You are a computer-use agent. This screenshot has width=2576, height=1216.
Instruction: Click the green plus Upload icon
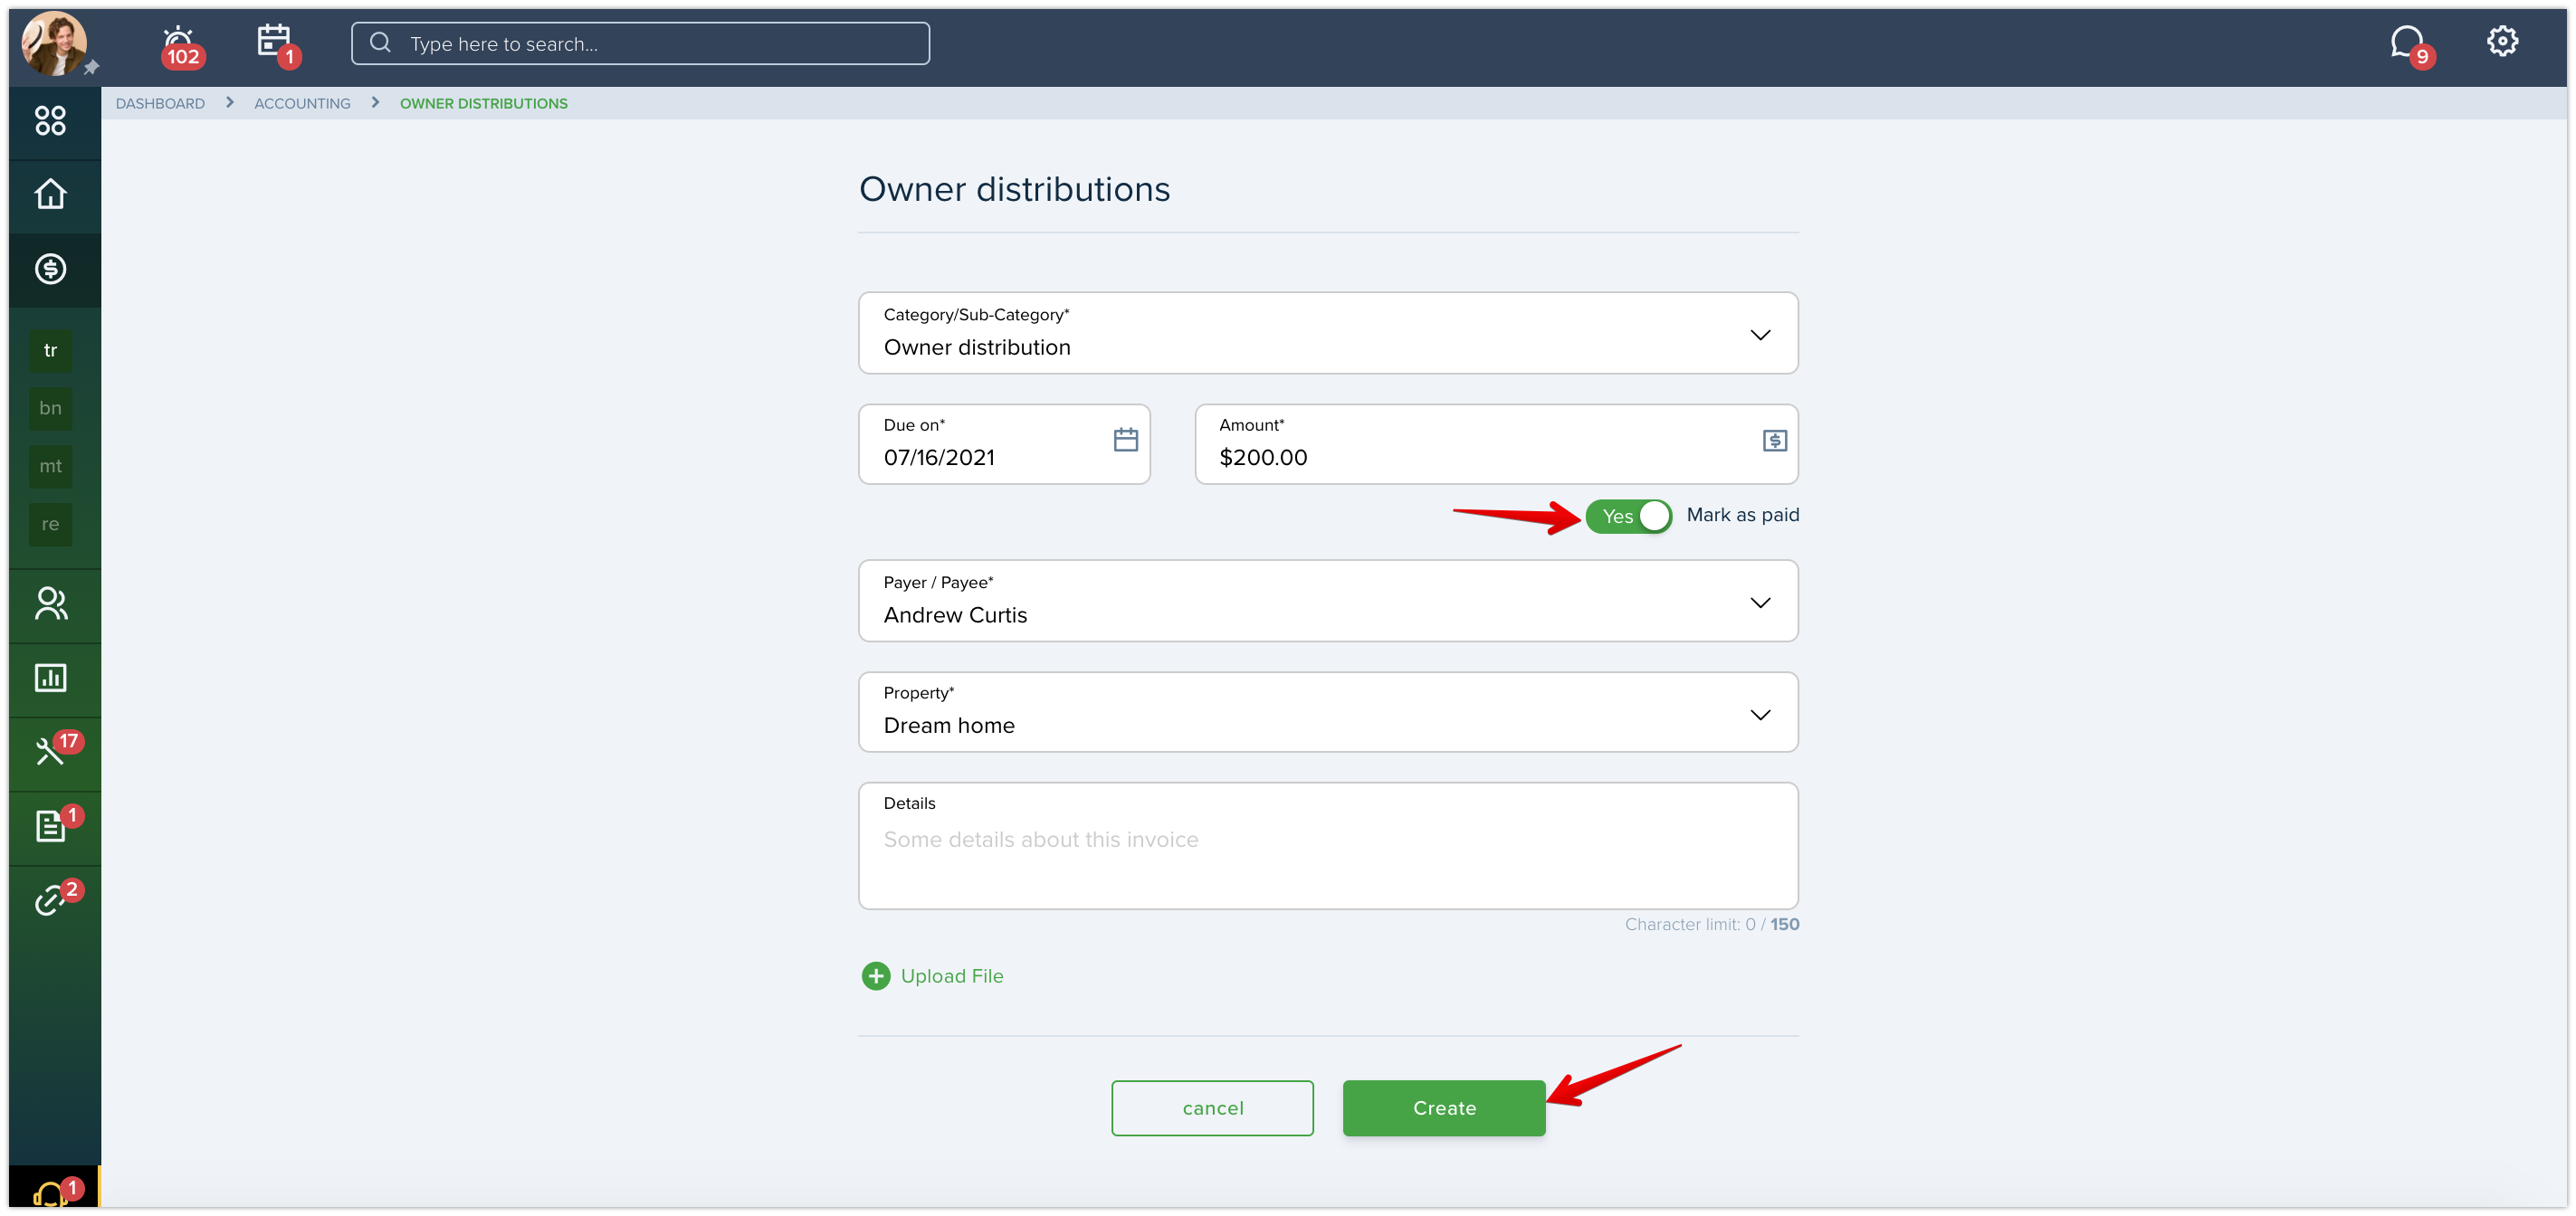pos(875,976)
